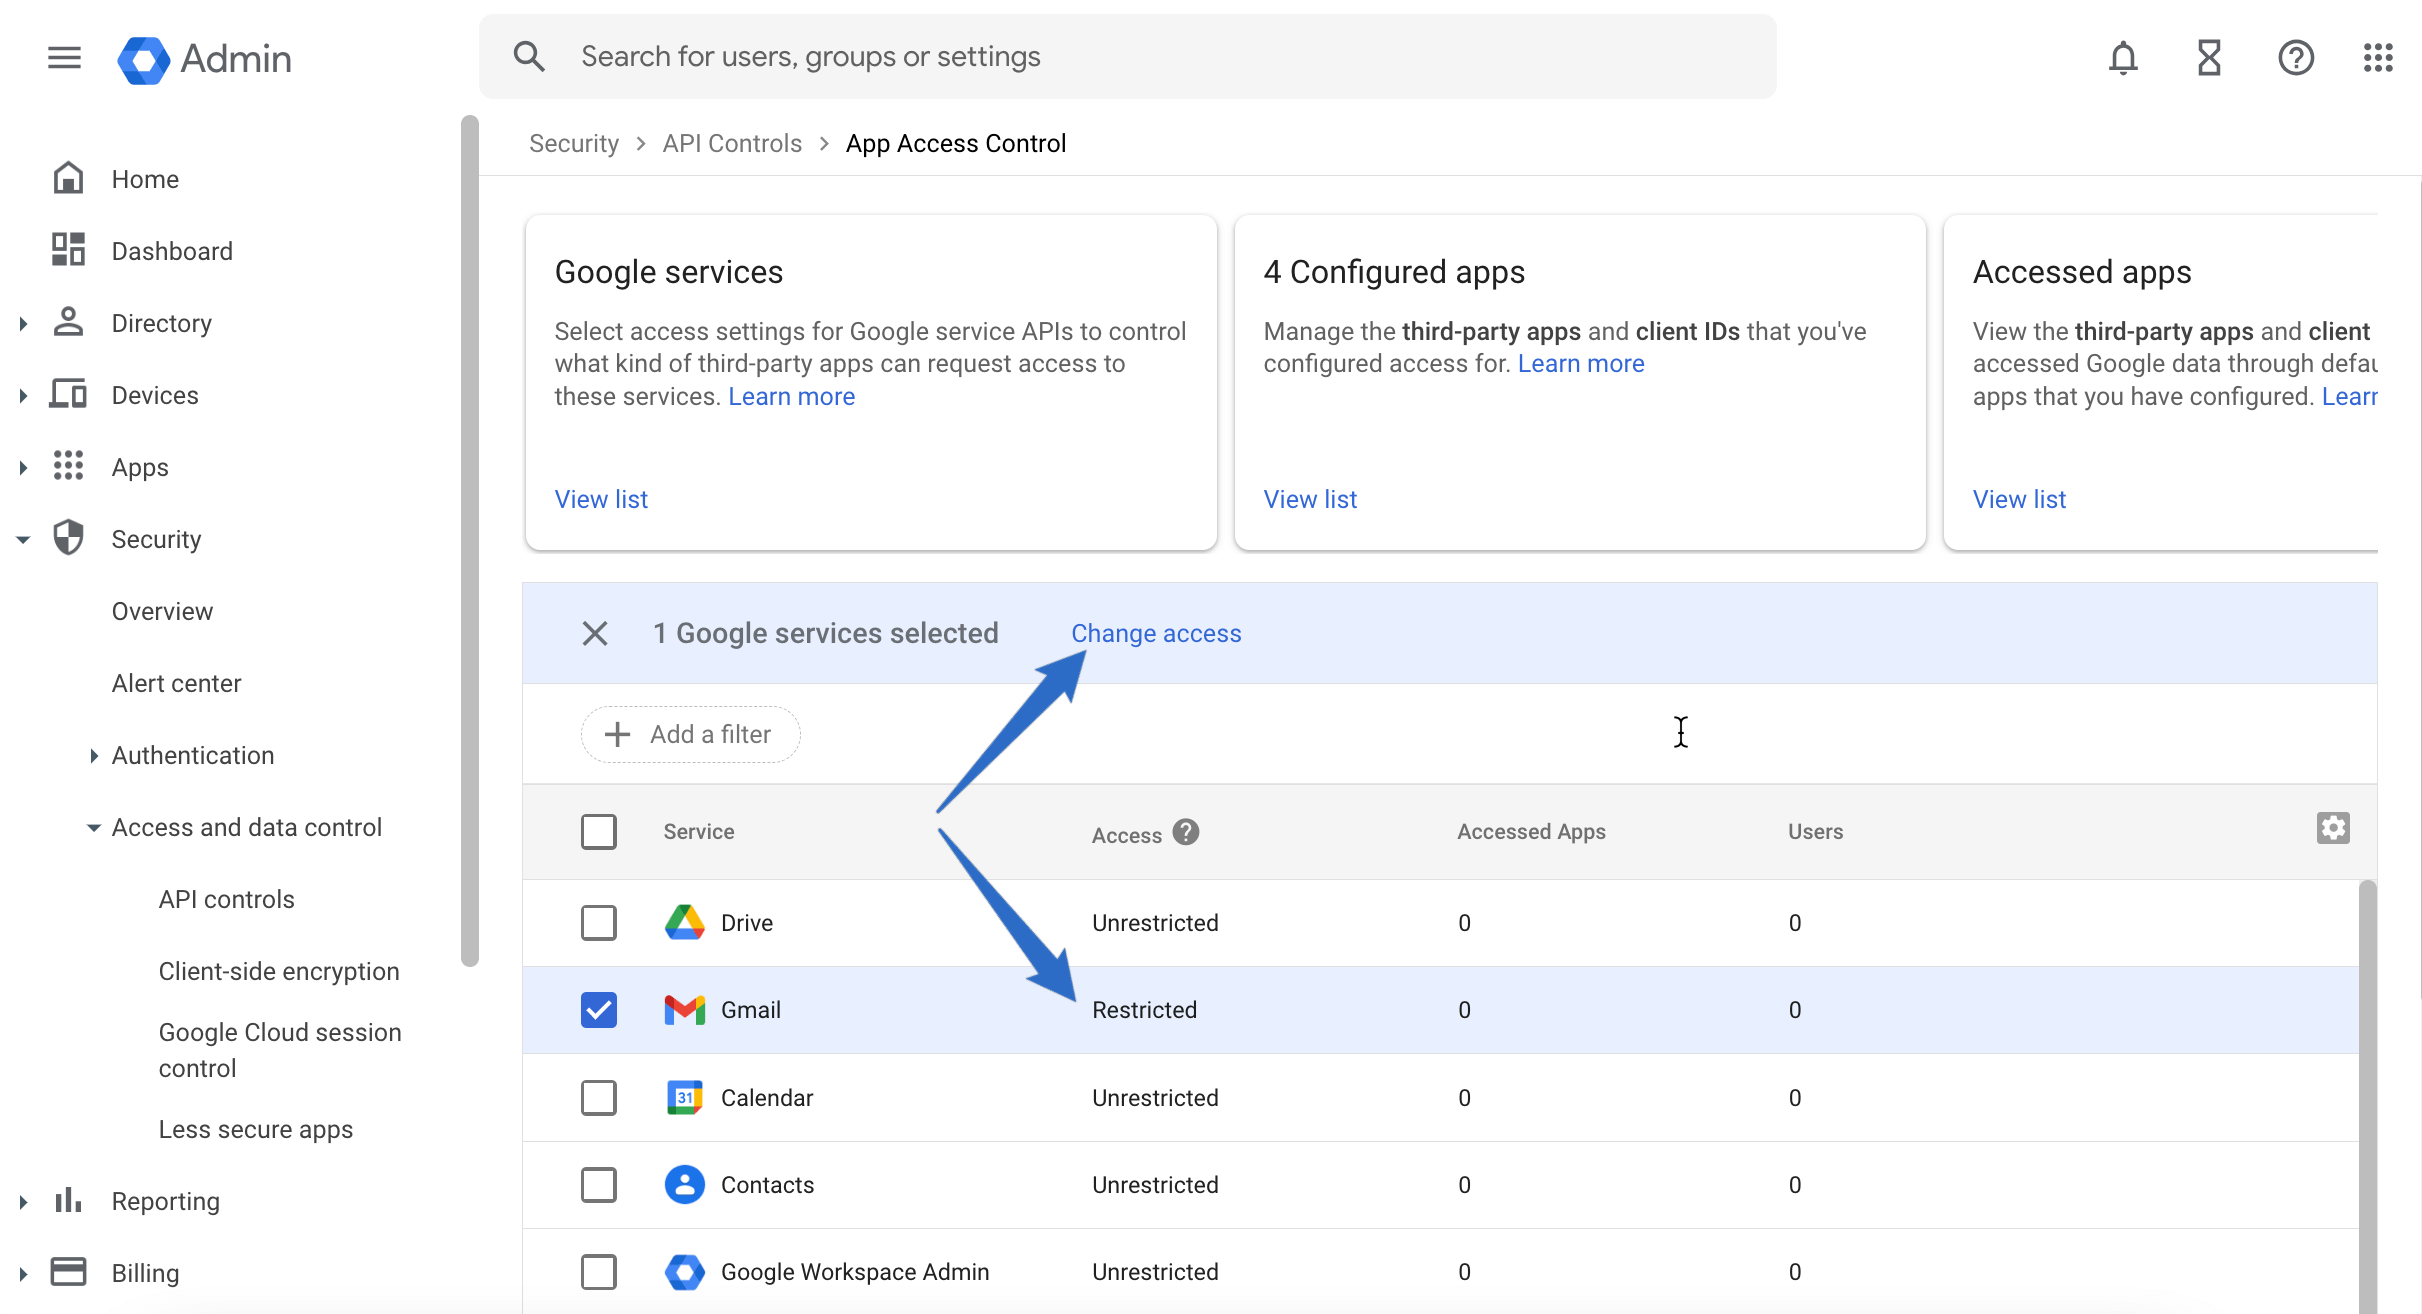Click the Contacts service icon

click(685, 1184)
